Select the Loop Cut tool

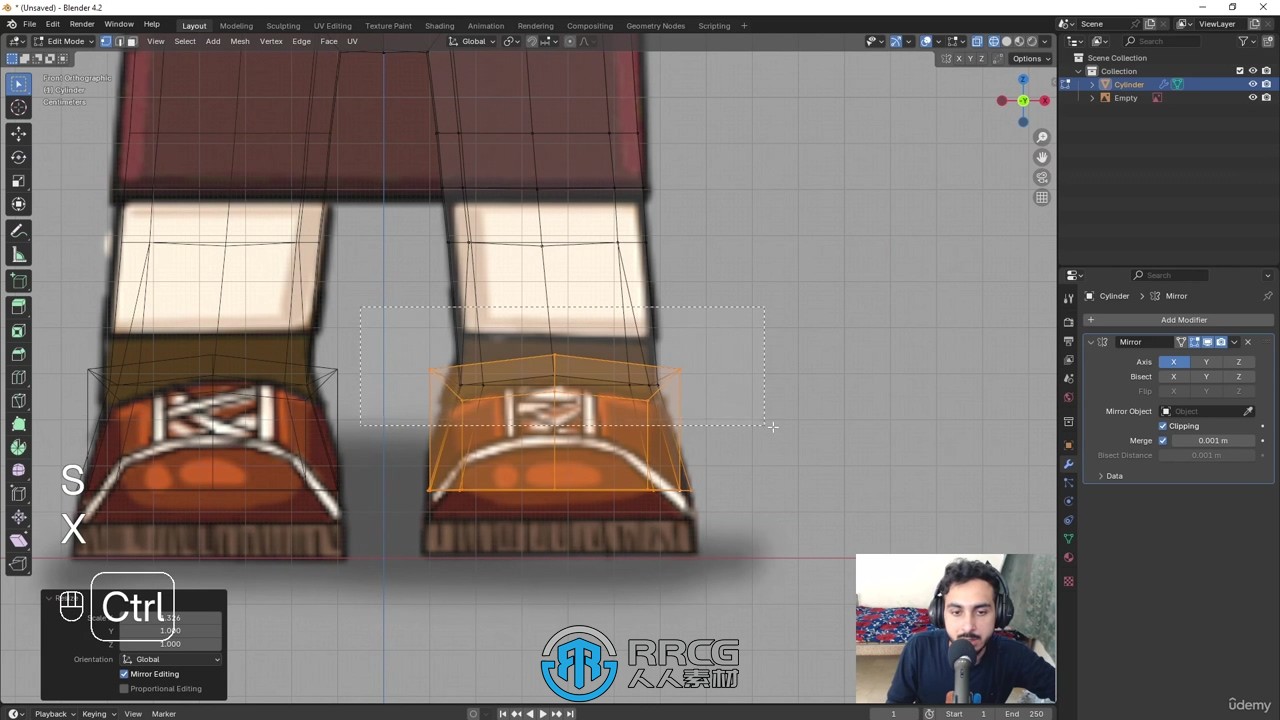18,378
